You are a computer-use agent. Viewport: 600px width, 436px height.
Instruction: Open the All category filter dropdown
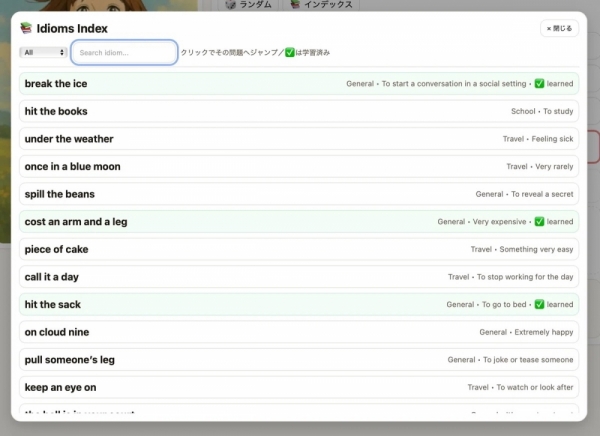[43, 52]
